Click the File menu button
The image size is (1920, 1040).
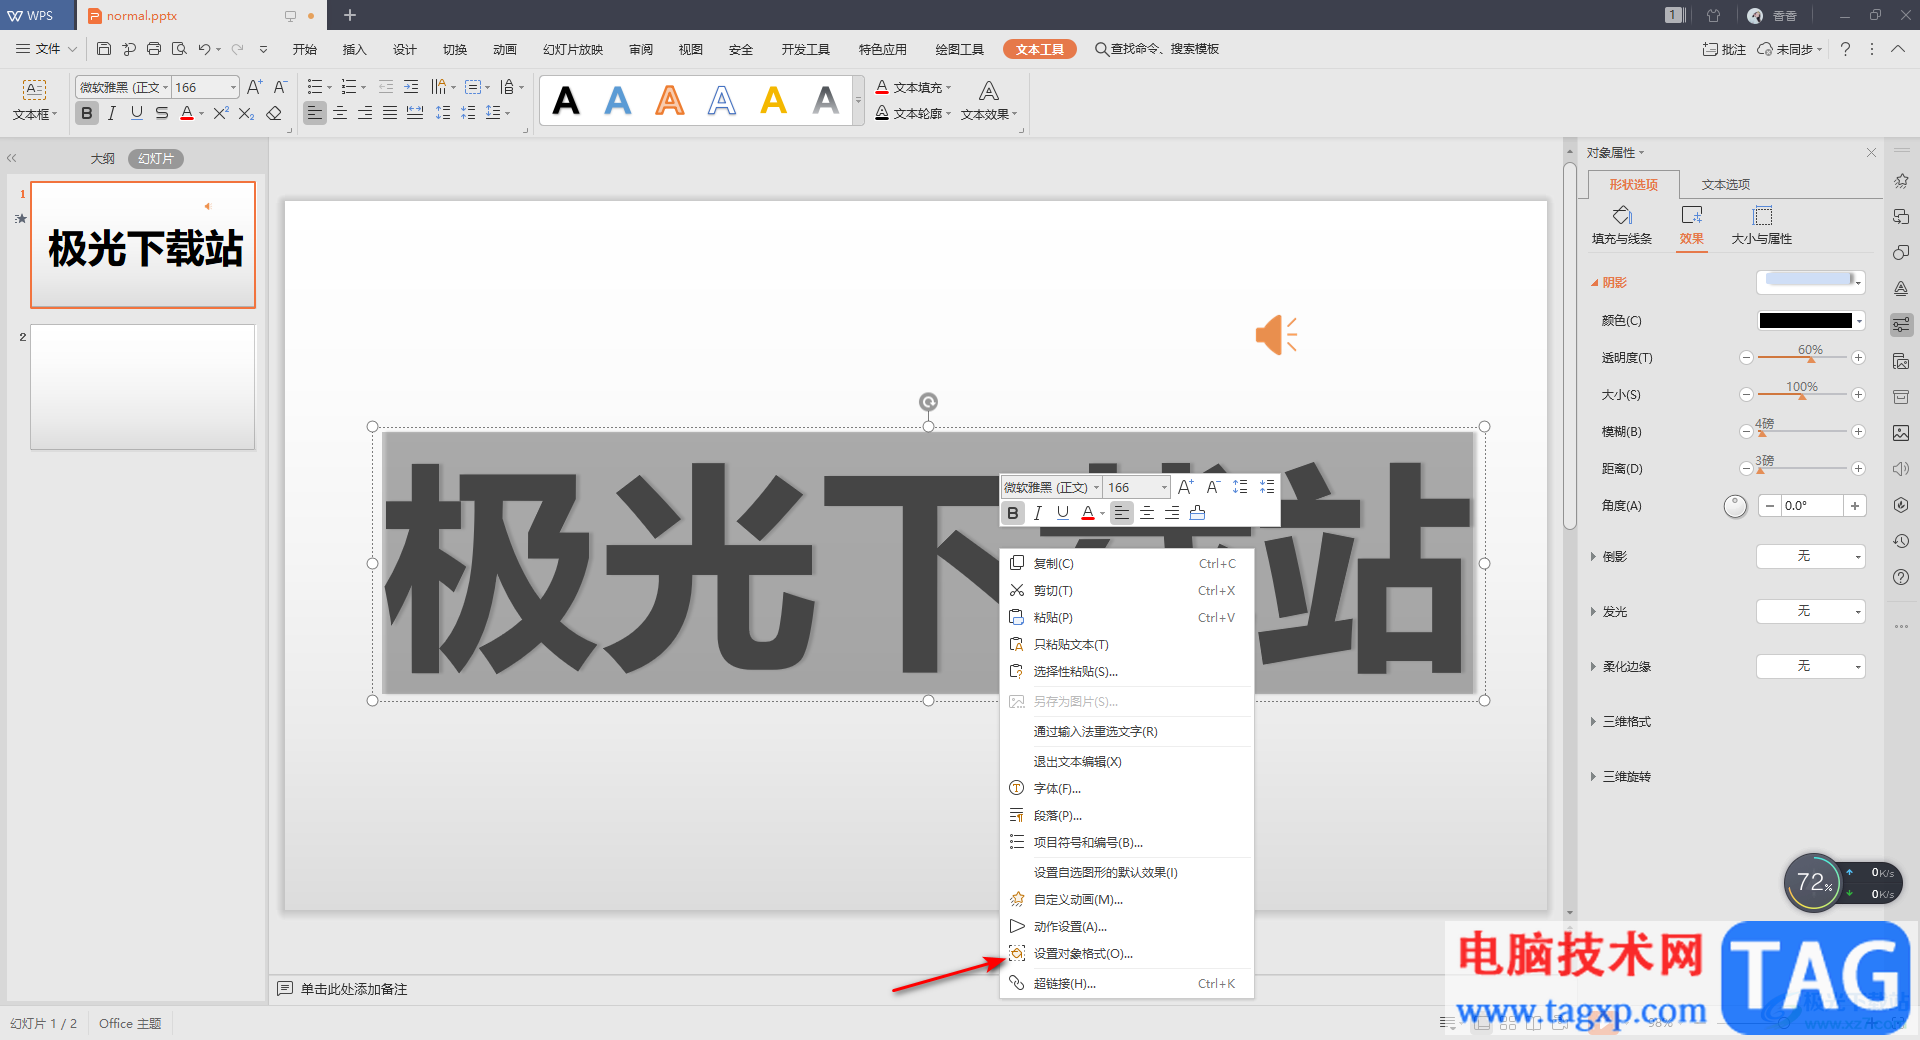(x=46, y=49)
